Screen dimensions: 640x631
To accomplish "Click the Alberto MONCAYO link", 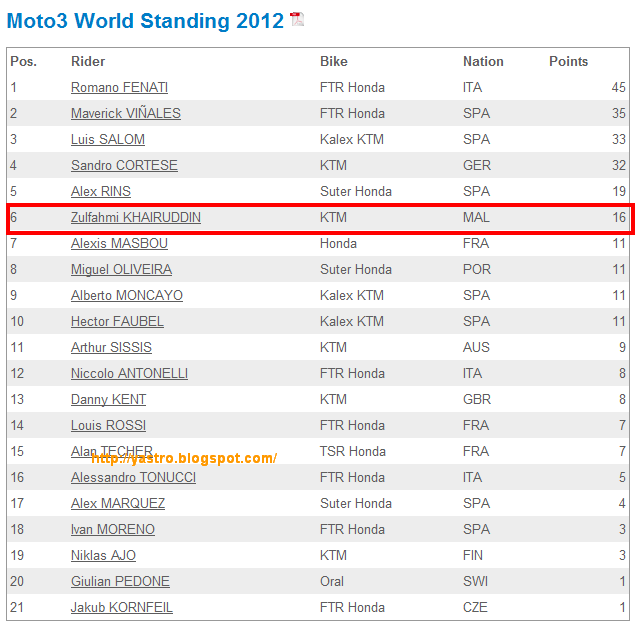I will (x=127, y=295).
